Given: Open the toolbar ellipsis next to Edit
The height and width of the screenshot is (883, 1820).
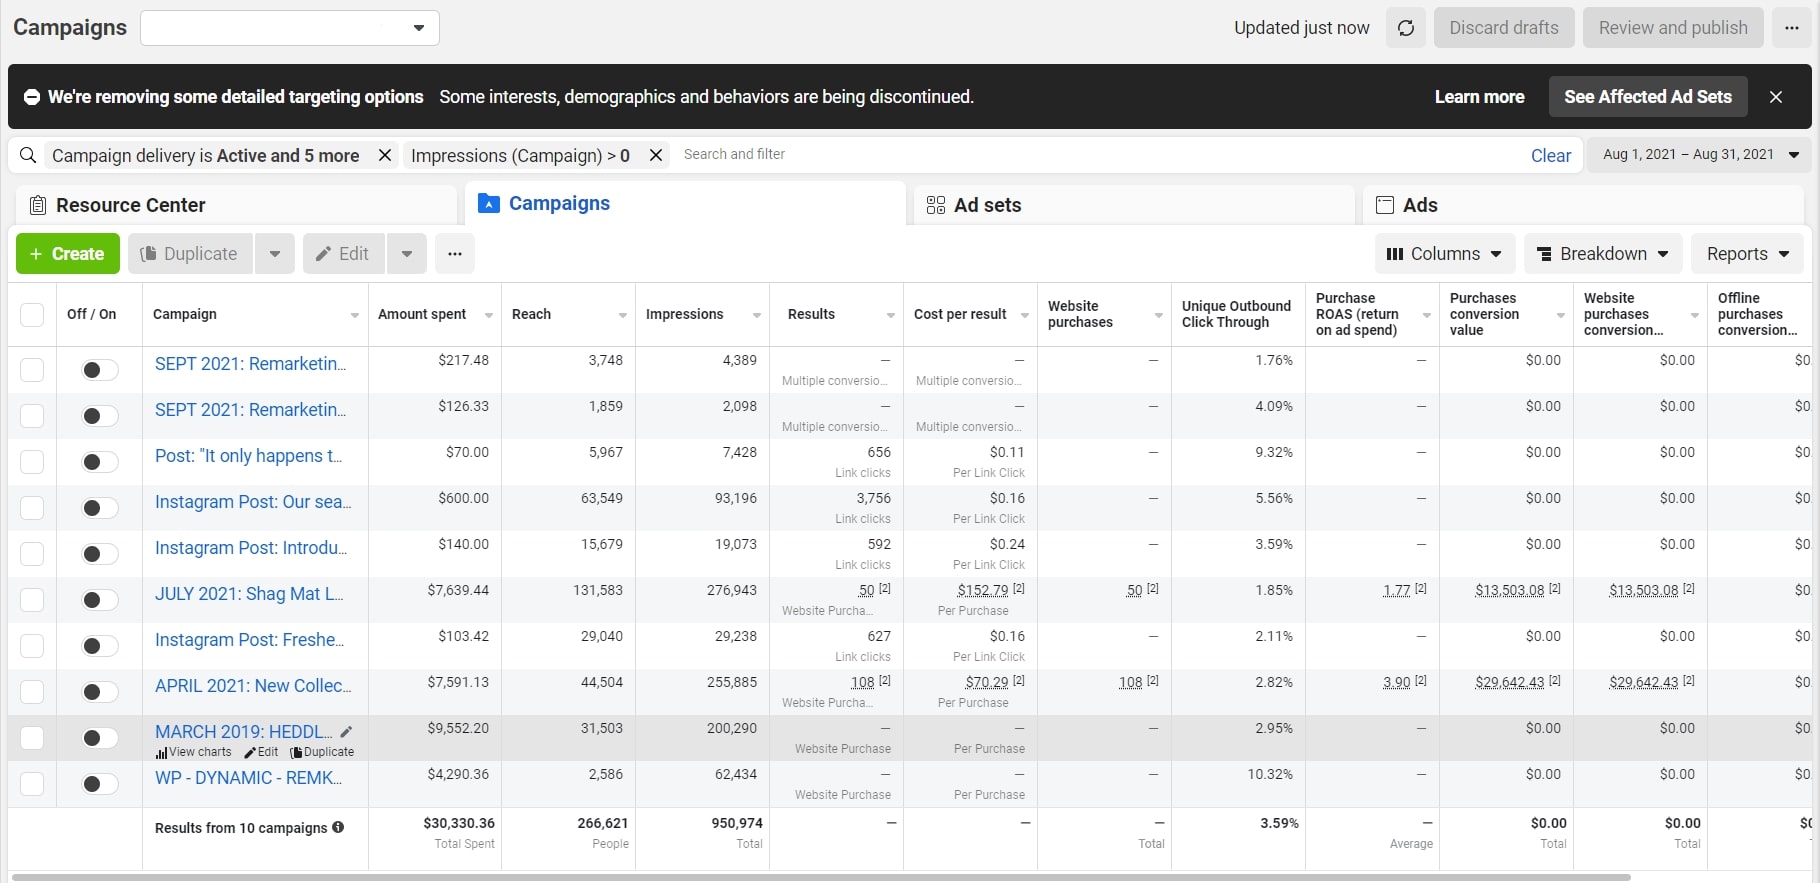Looking at the screenshot, I should tap(455, 254).
